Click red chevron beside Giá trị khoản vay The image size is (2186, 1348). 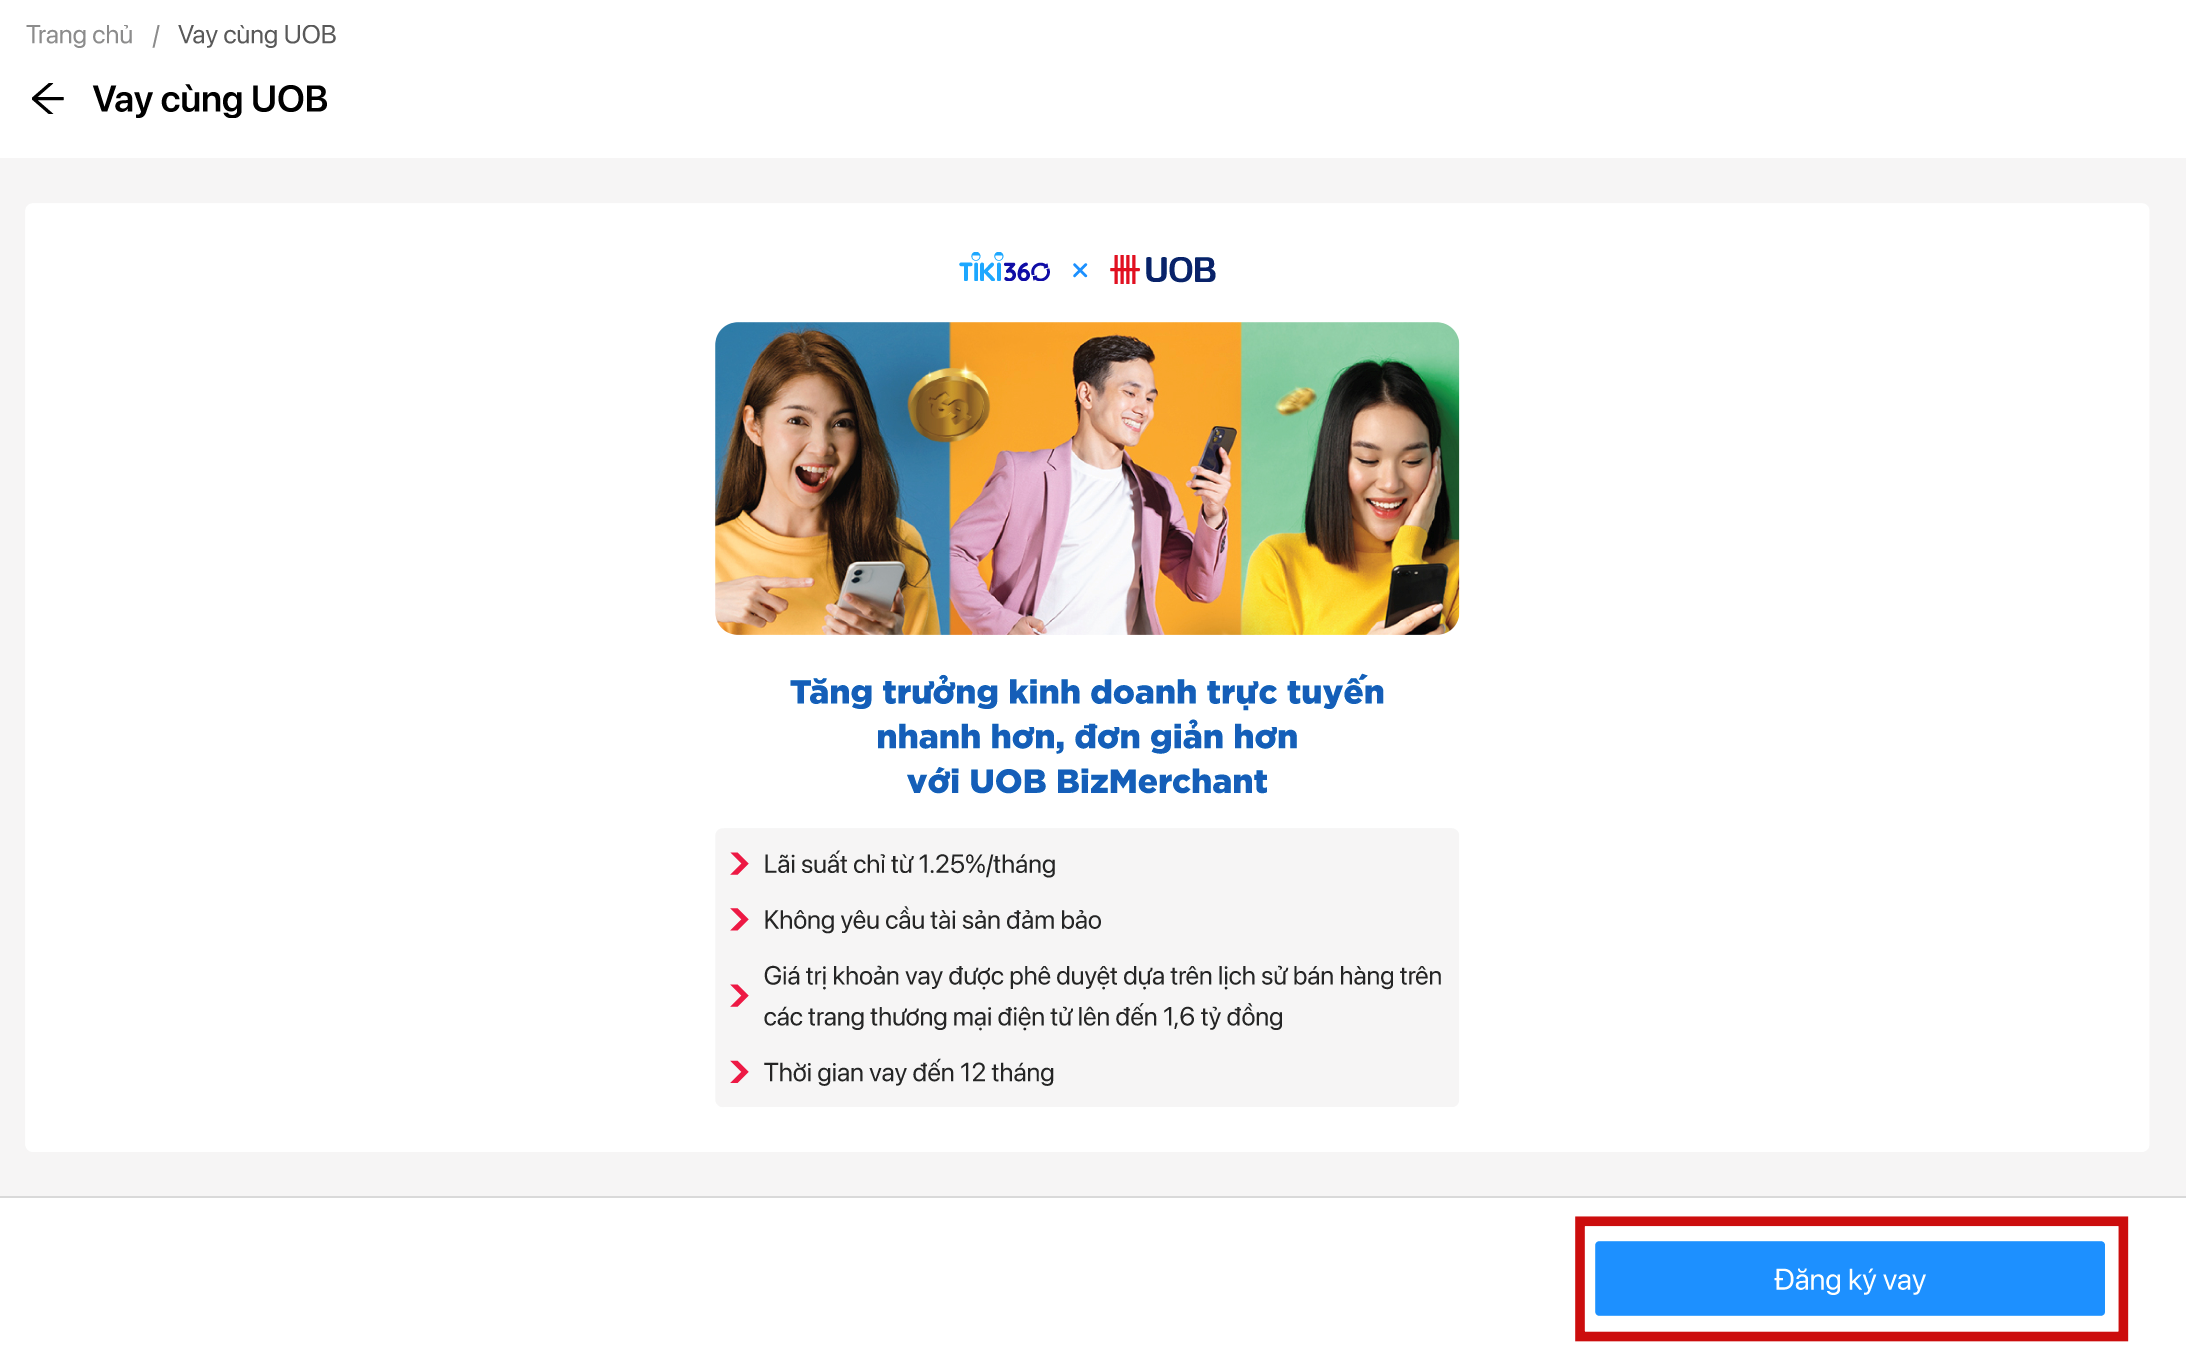(x=739, y=996)
